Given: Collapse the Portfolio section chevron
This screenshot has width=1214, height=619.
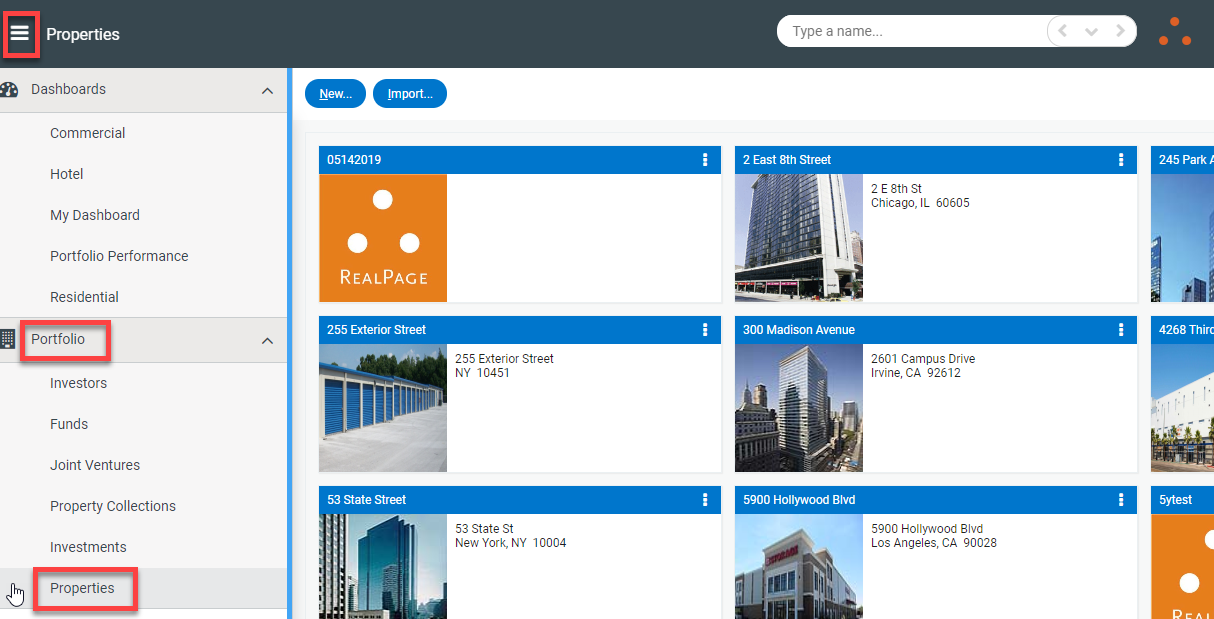Looking at the screenshot, I should coord(267,341).
